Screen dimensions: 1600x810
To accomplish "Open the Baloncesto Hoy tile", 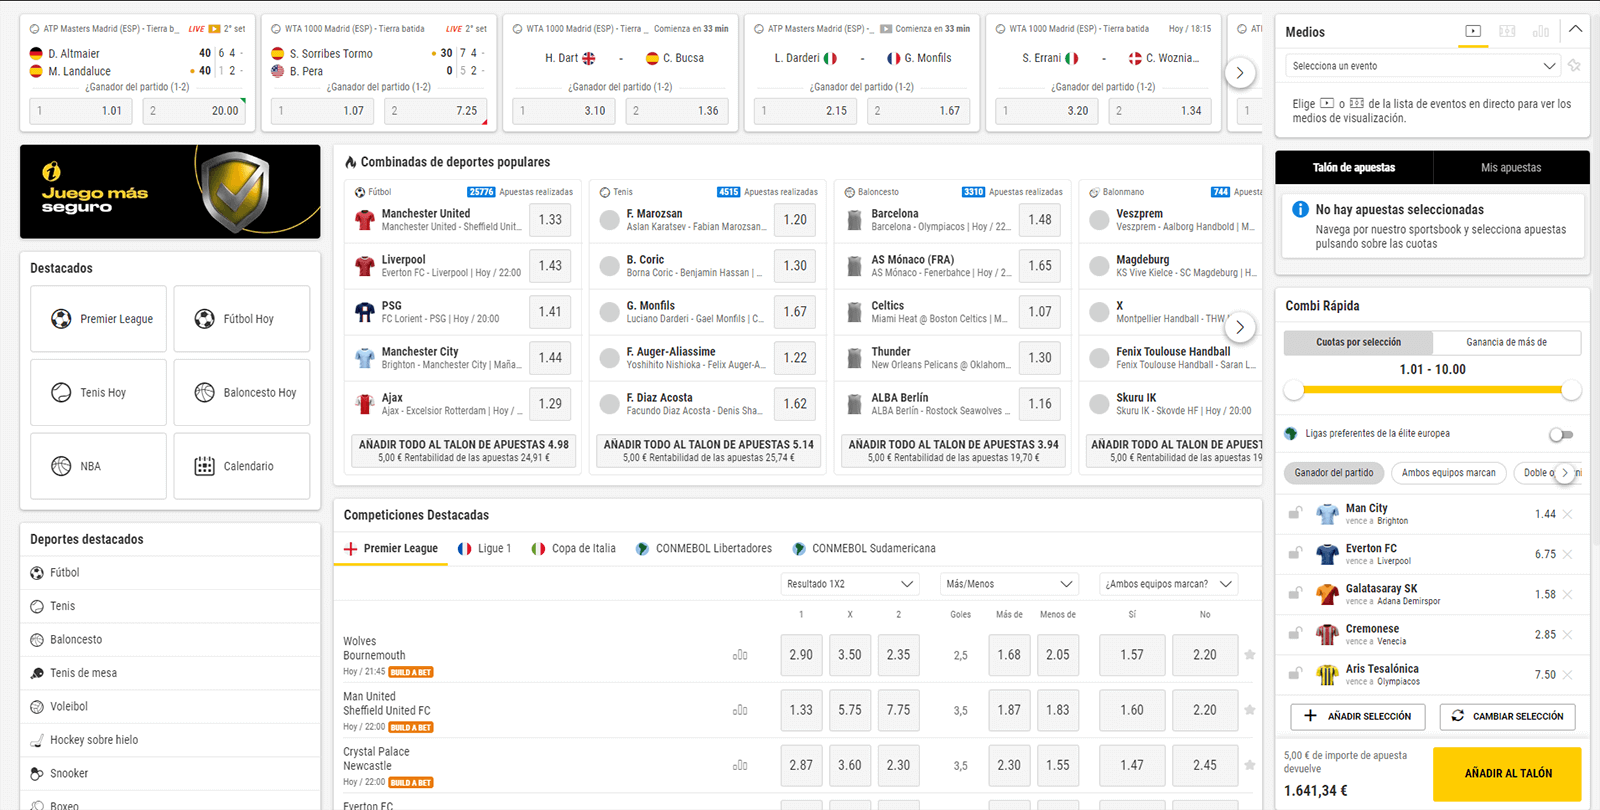I will (241, 393).
